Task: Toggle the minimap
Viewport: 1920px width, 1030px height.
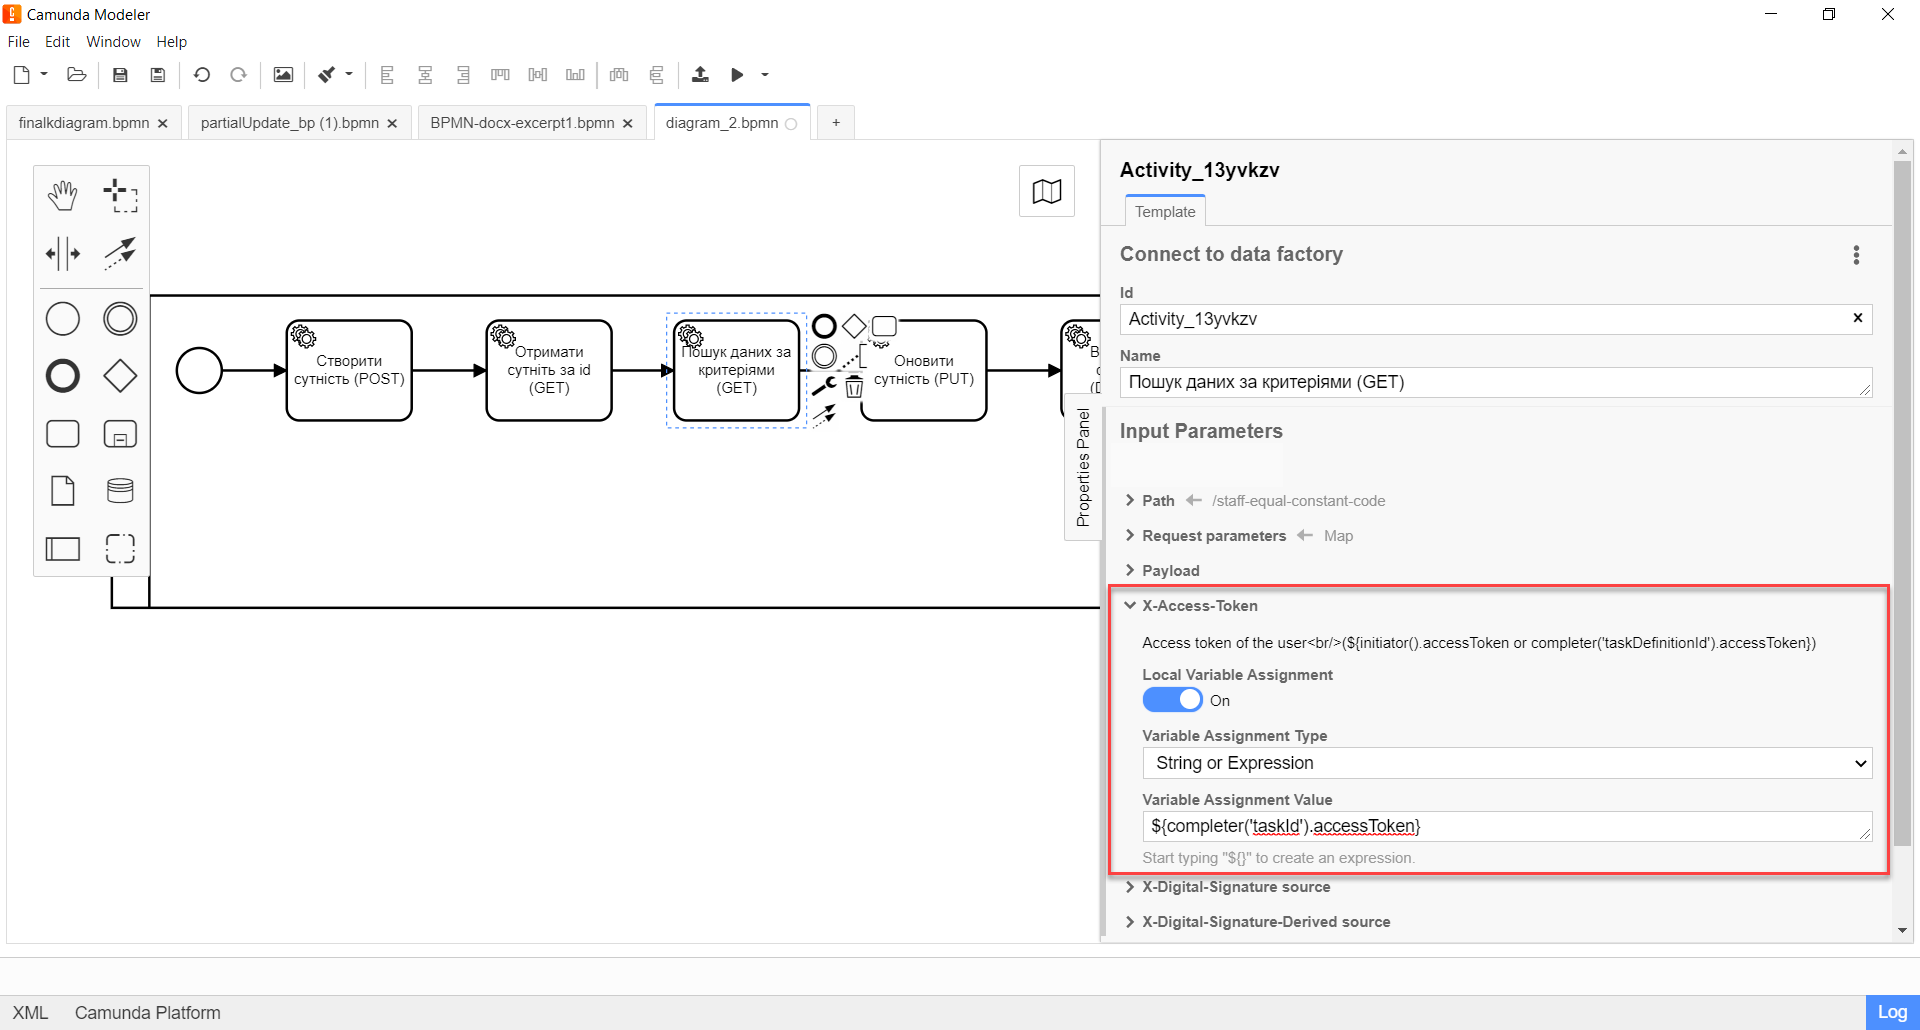Action: tap(1047, 191)
